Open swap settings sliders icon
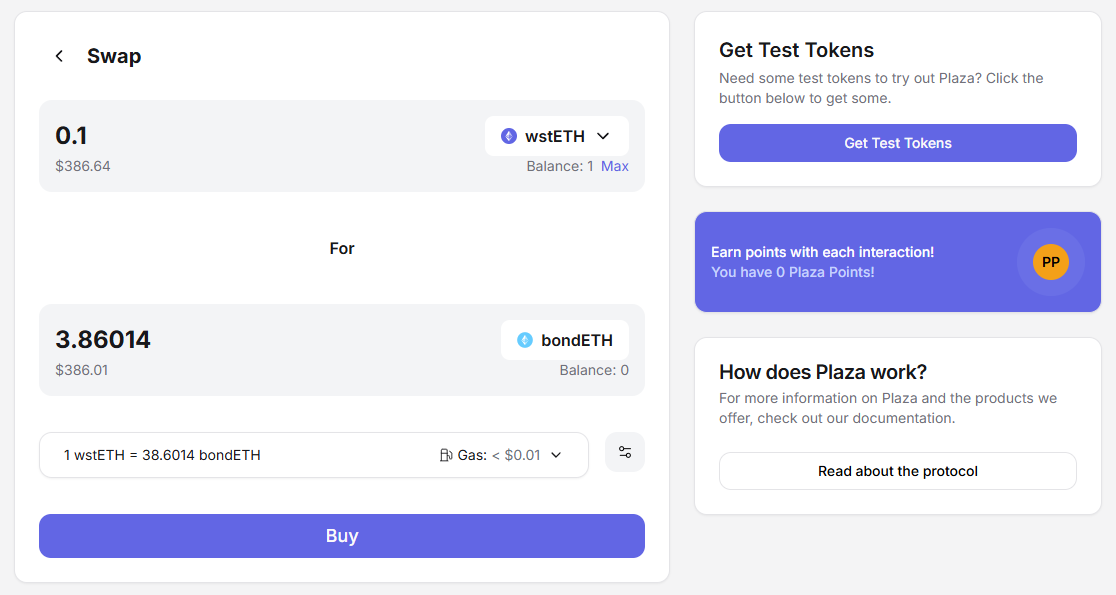The width and height of the screenshot is (1116, 595). 625,452
